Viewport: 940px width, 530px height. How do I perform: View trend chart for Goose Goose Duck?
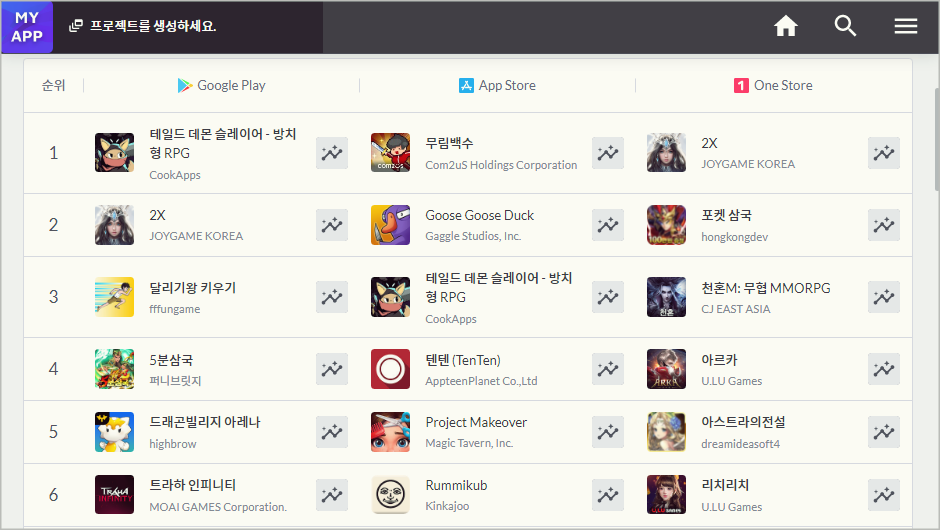coord(608,225)
